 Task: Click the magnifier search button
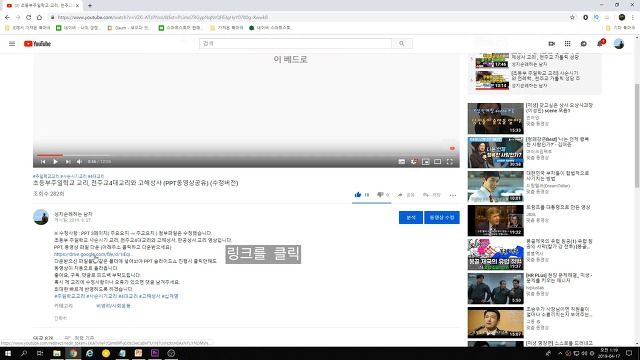pyautogui.click(x=402, y=43)
